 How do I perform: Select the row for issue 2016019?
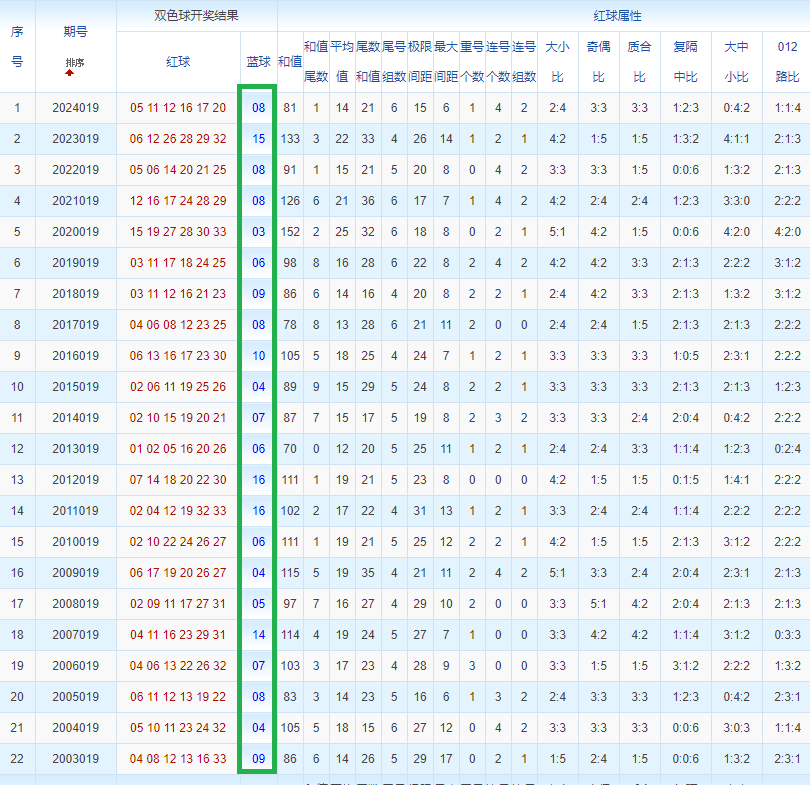pyautogui.click(x=405, y=356)
